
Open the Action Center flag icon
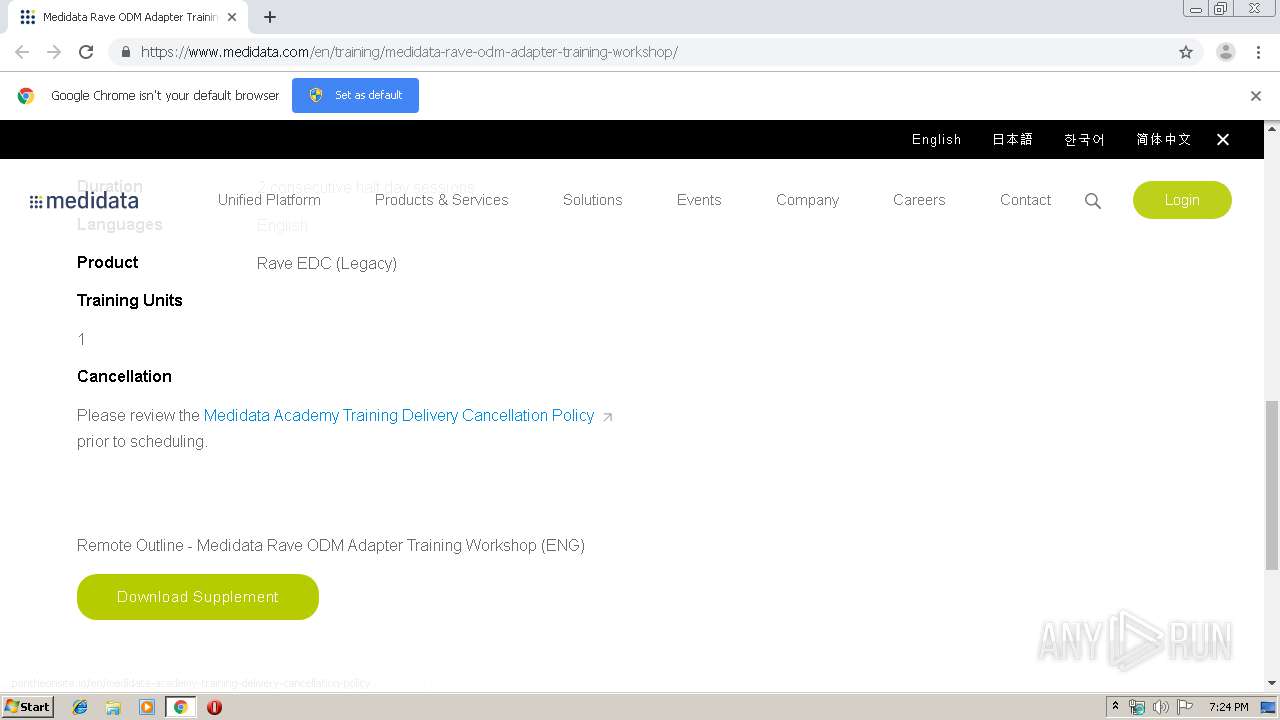[1185, 707]
